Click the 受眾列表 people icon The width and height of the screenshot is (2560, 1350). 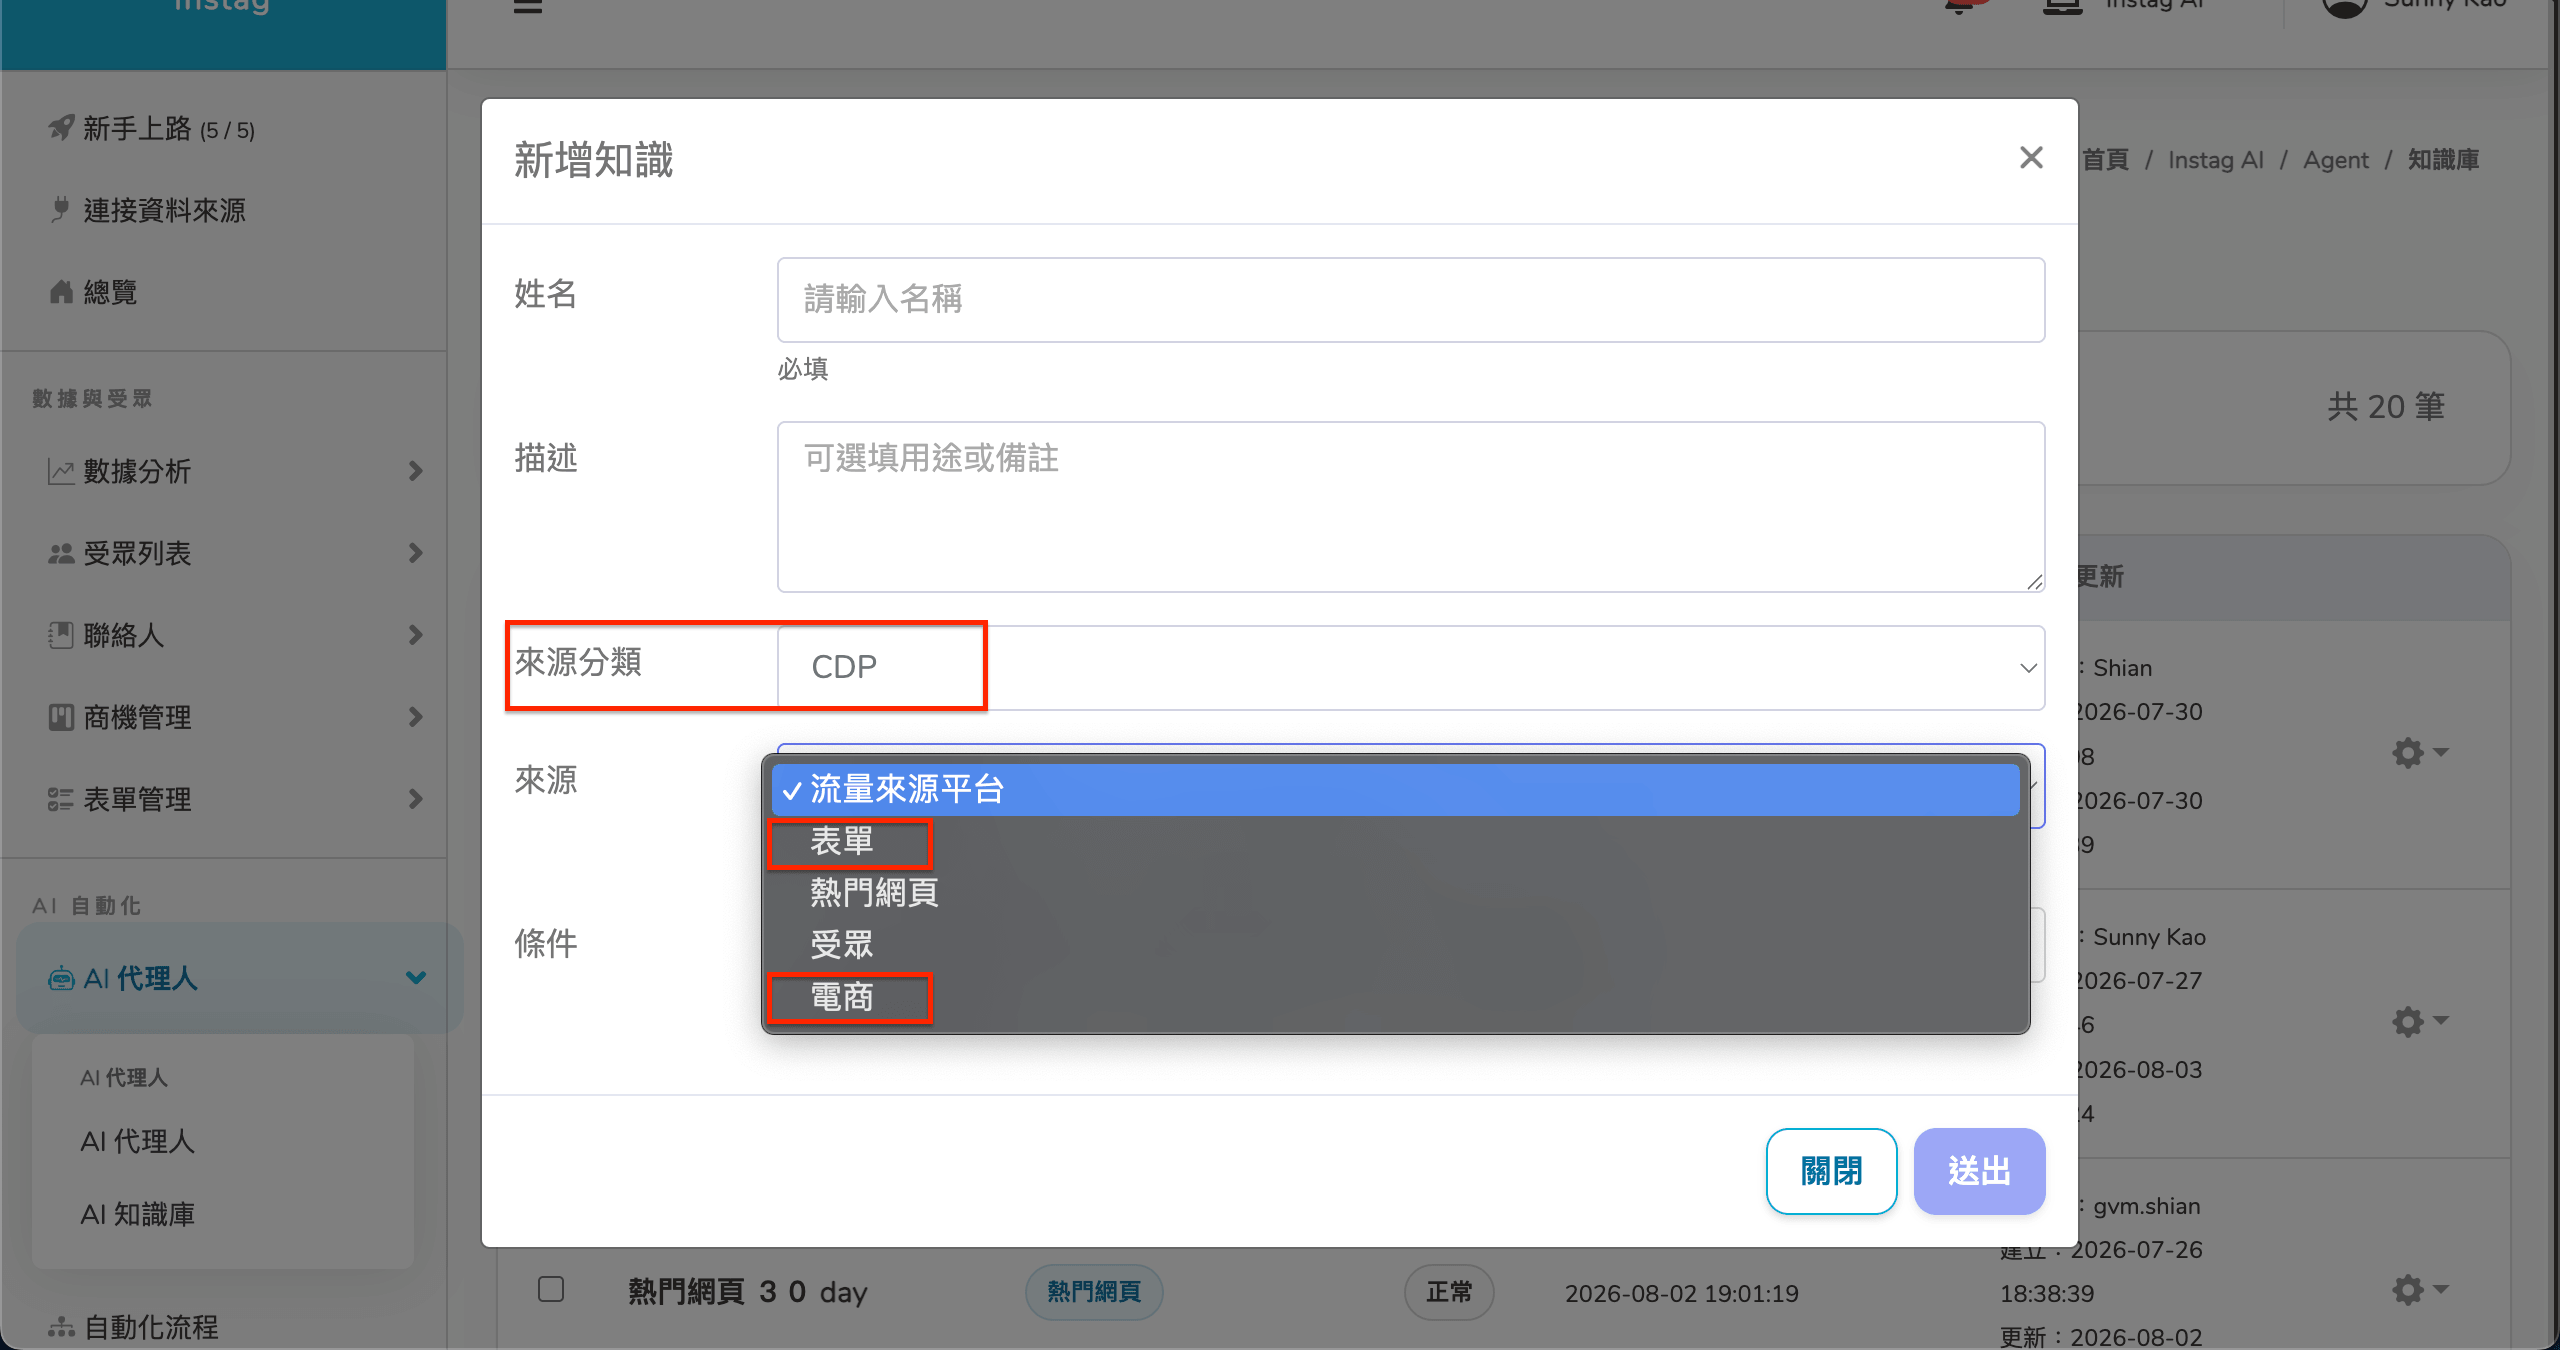[x=61, y=554]
